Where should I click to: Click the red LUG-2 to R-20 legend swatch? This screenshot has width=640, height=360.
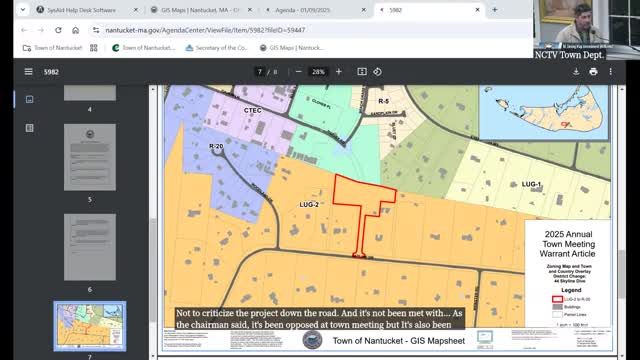pos(557,299)
